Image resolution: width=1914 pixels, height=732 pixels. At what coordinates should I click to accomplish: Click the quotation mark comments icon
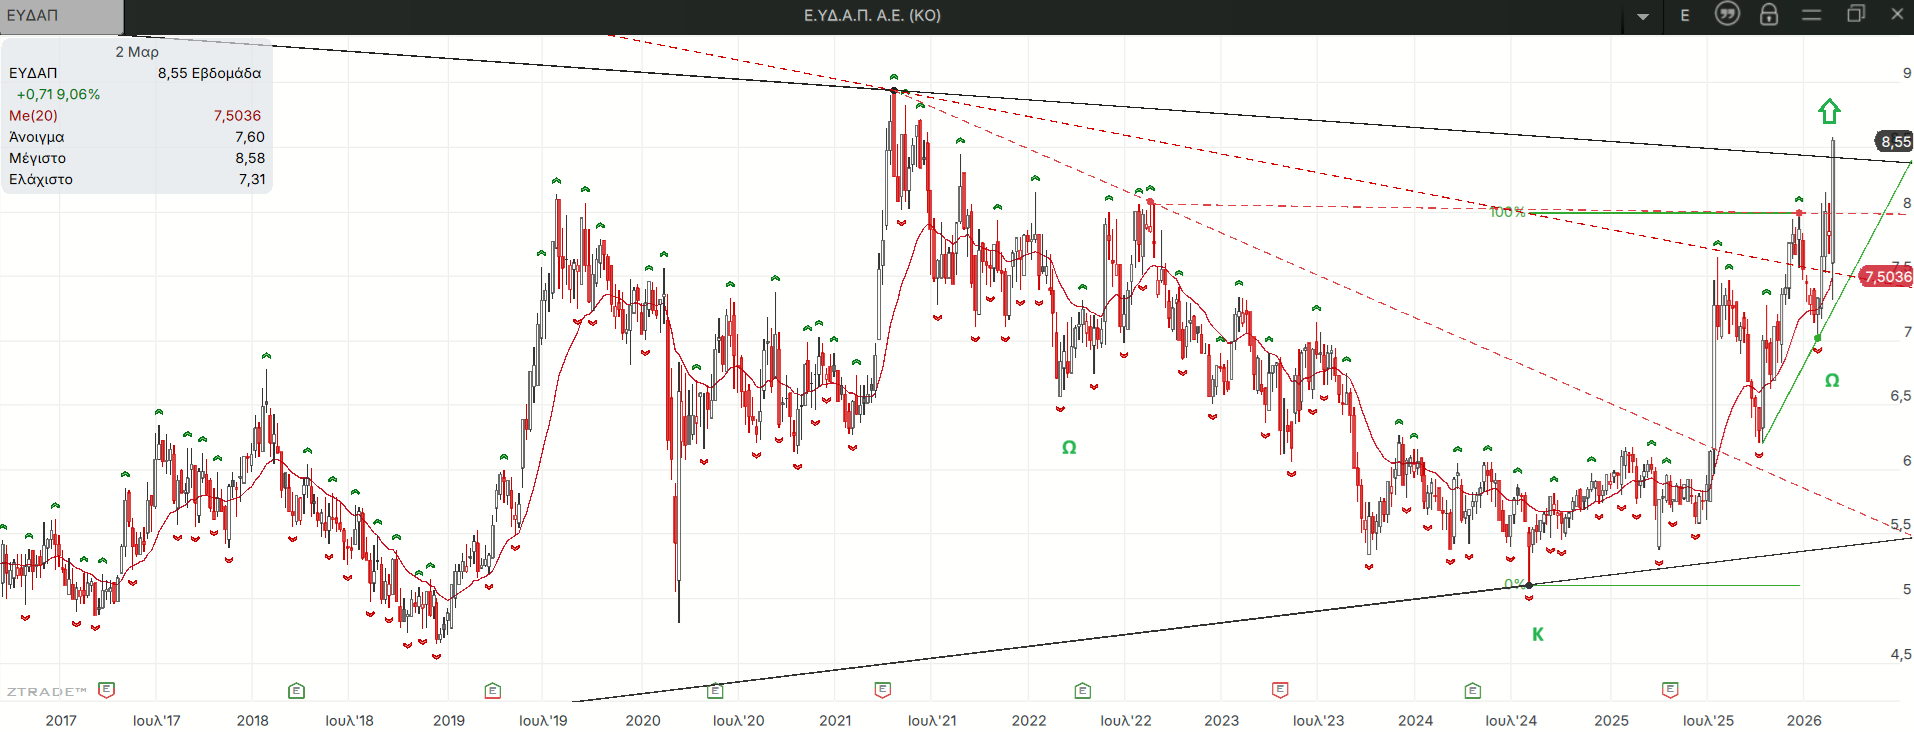(x=1727, y=14)
